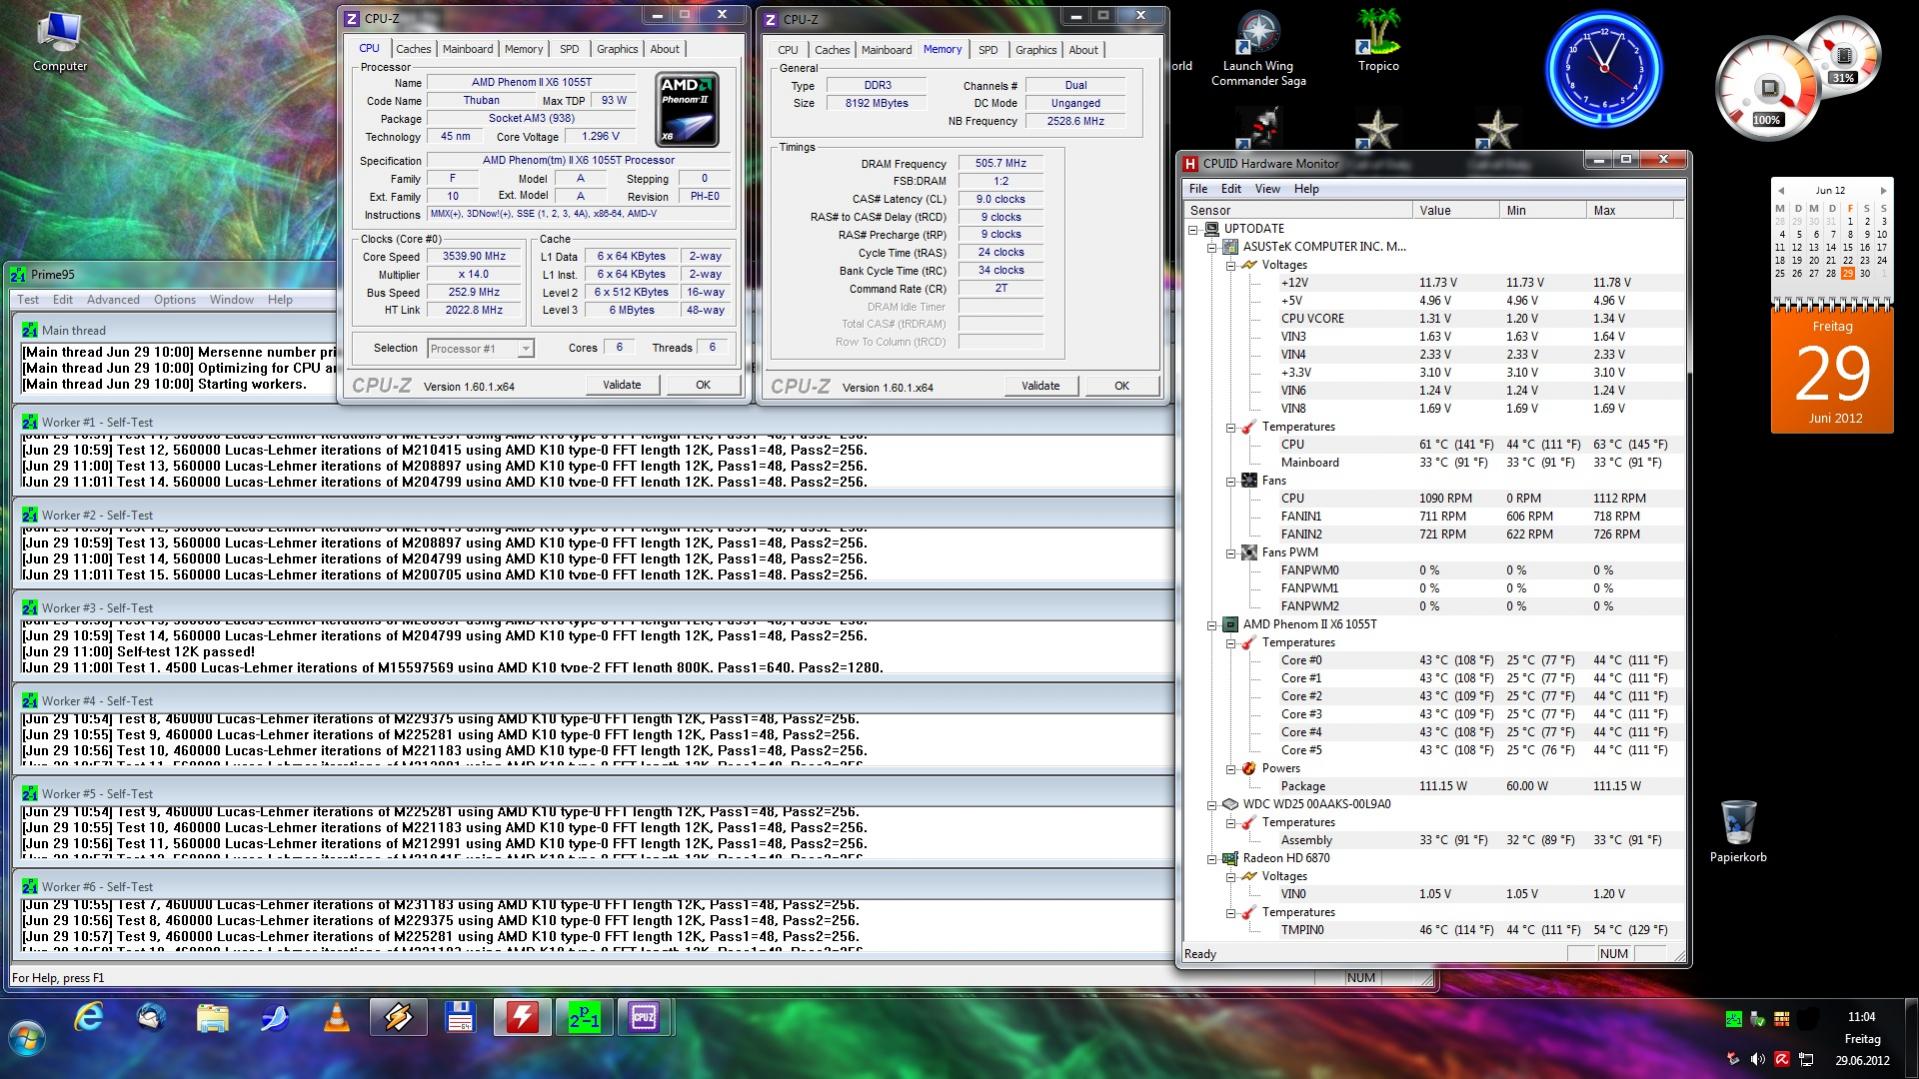Collapse the Fans PWM group
Screen dimensions: 1919x1079
point(1231,553)
